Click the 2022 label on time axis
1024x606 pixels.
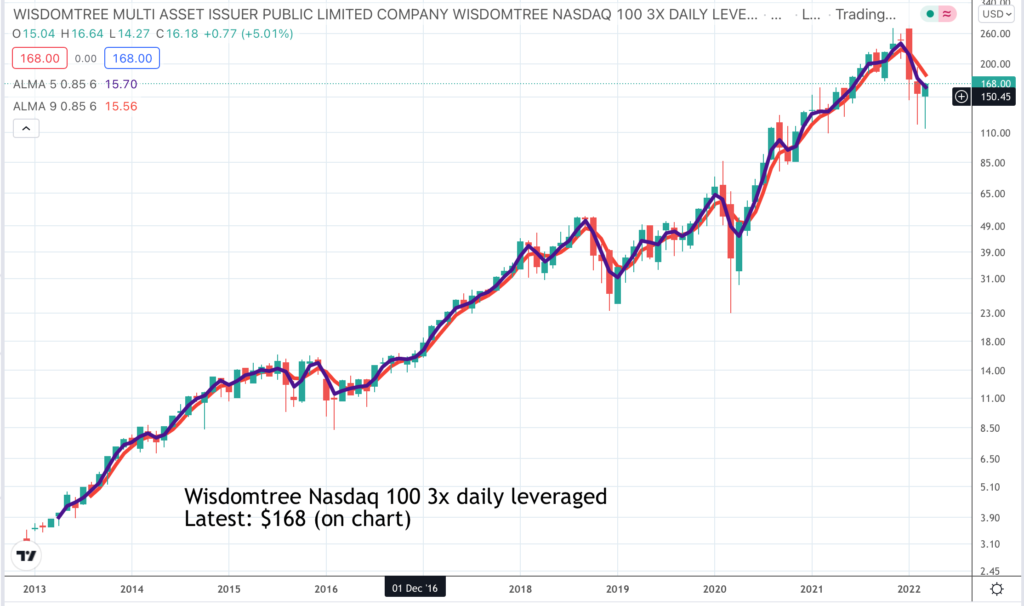[909, 589]
